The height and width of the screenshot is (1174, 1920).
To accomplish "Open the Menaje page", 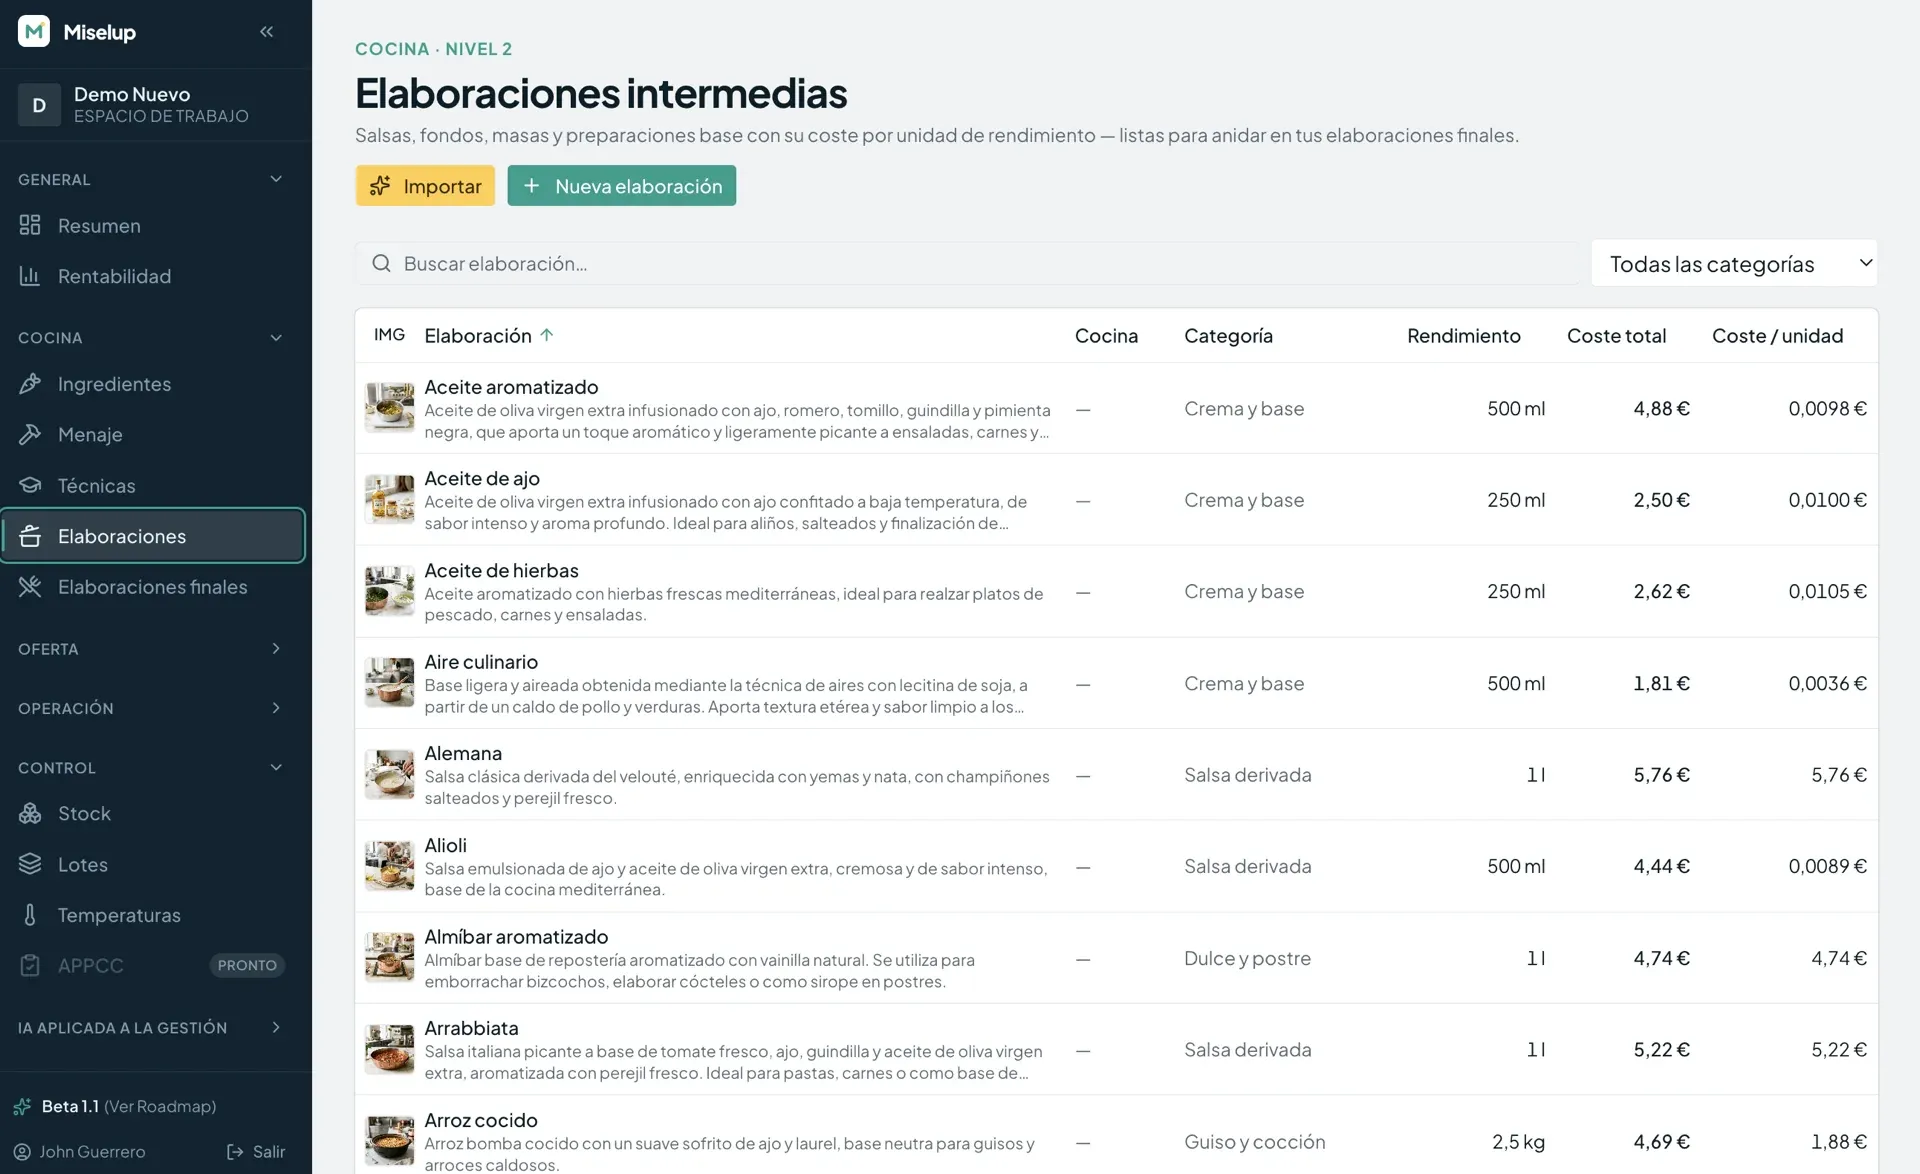I will tap(153, 435).
